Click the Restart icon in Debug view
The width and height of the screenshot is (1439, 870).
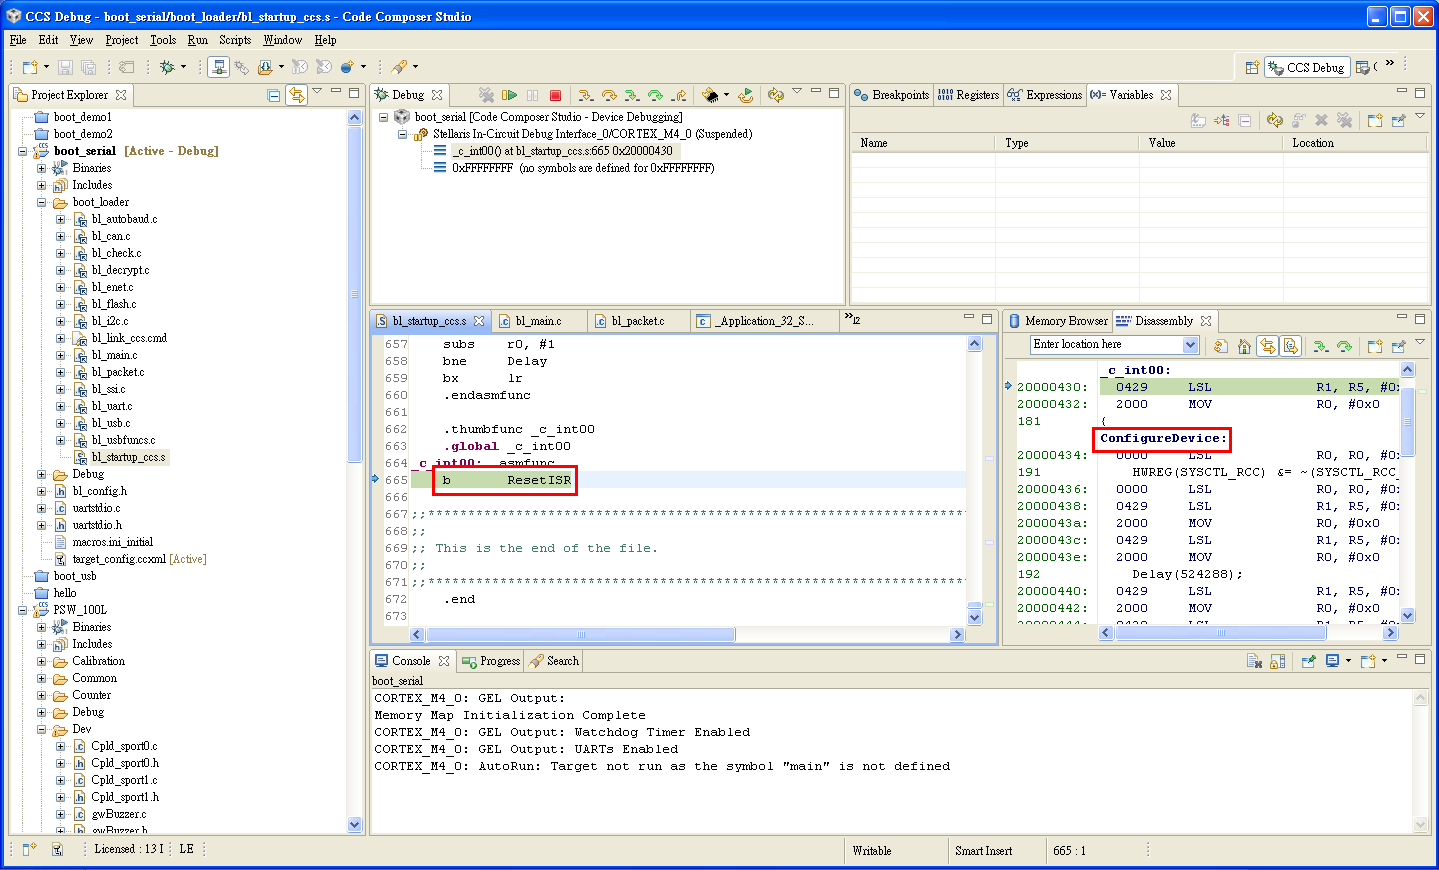click(x=746, y=95)
